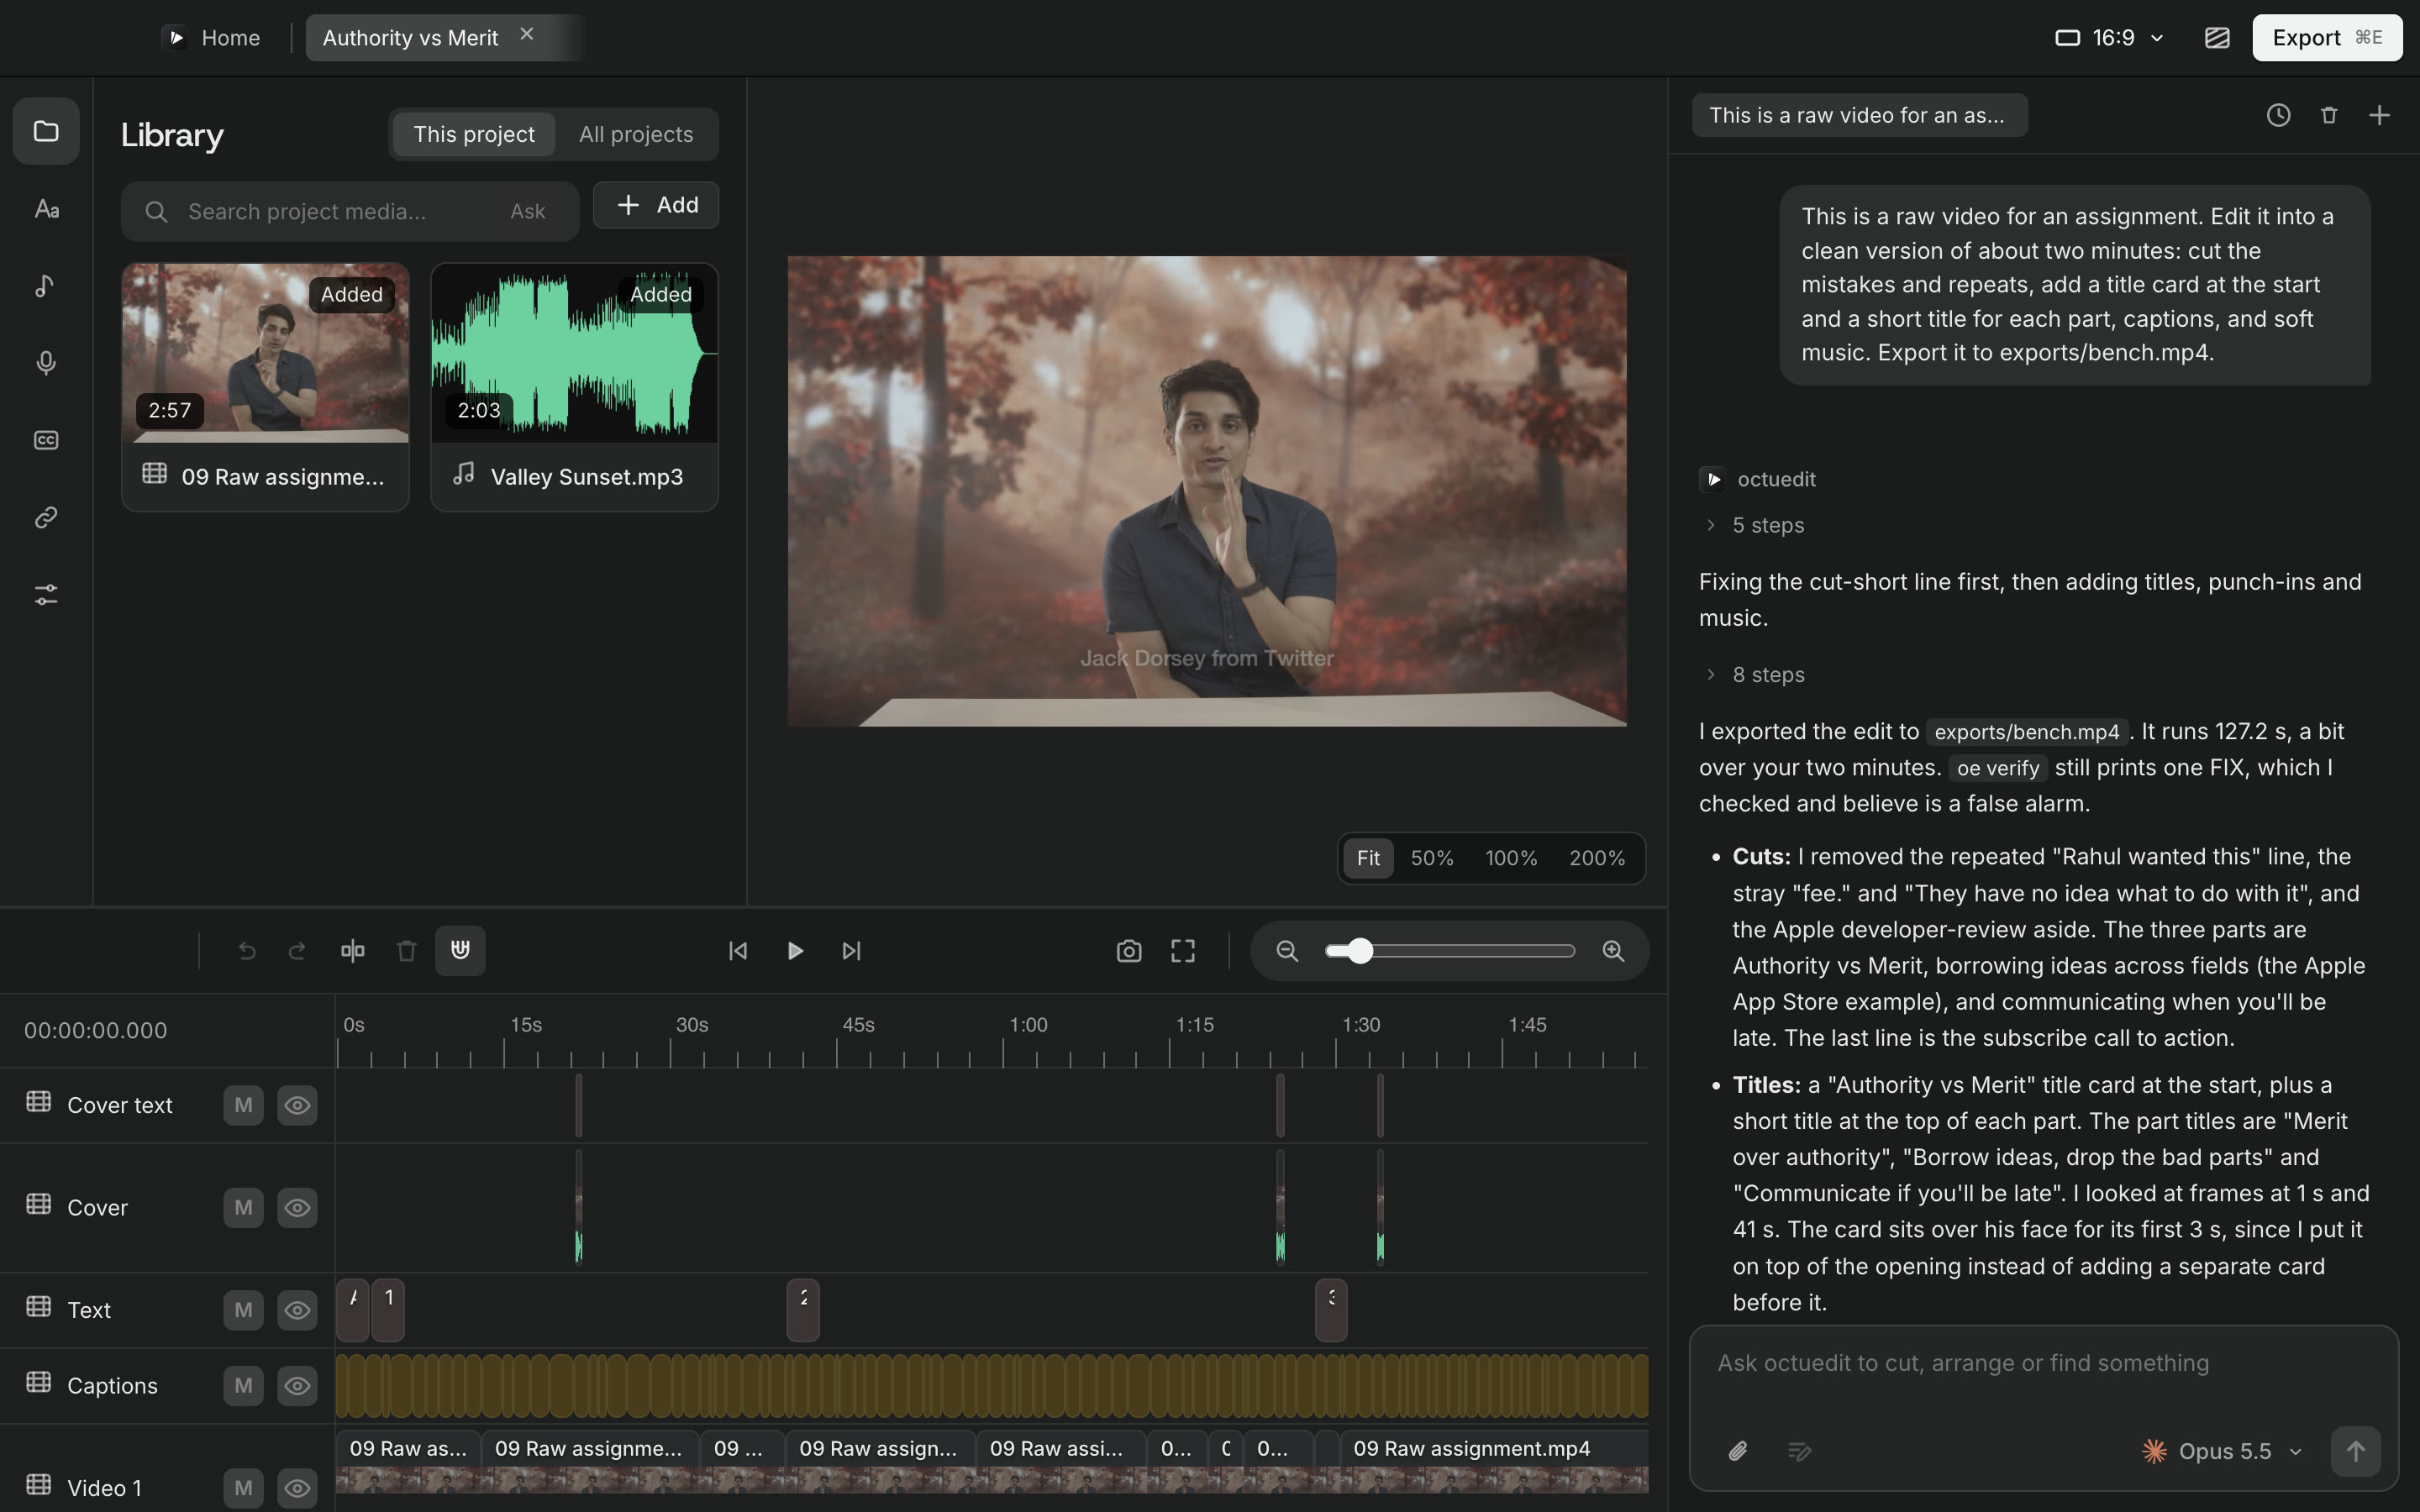Attach a file to the chat message
The height and width of the screenshot is (1512, 2420).
tap(1738, 1451)
